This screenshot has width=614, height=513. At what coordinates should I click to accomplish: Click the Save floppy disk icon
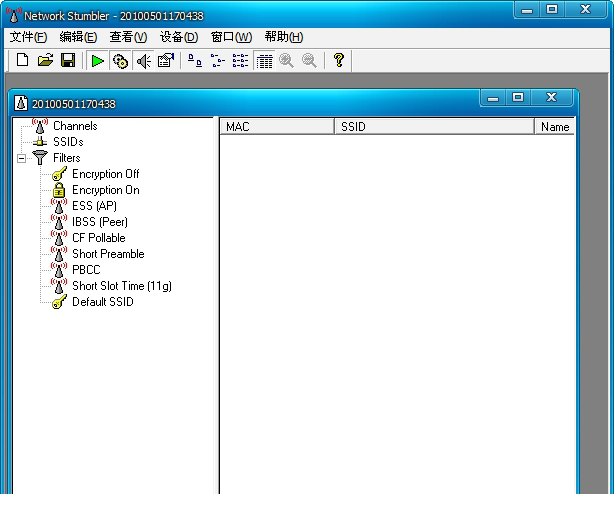point(68,60)
